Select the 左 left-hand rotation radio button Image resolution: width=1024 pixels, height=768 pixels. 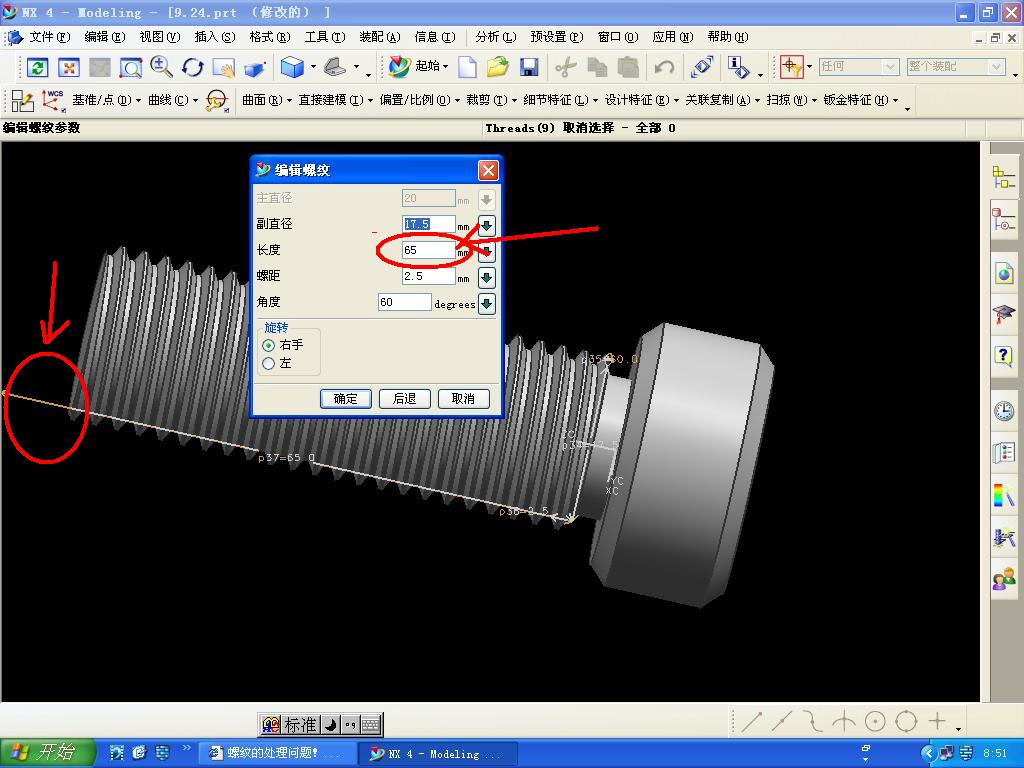268,363
